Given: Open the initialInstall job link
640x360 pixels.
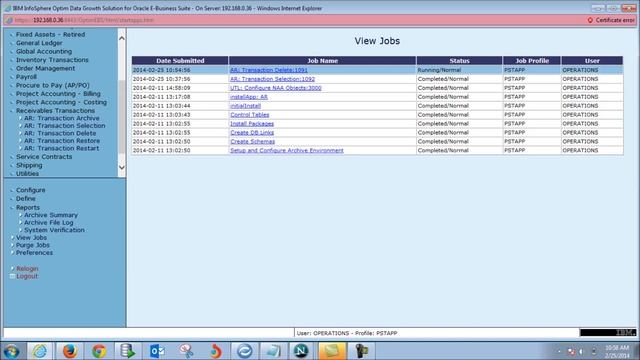Looking at the screenshot, I should coord(245,106).
